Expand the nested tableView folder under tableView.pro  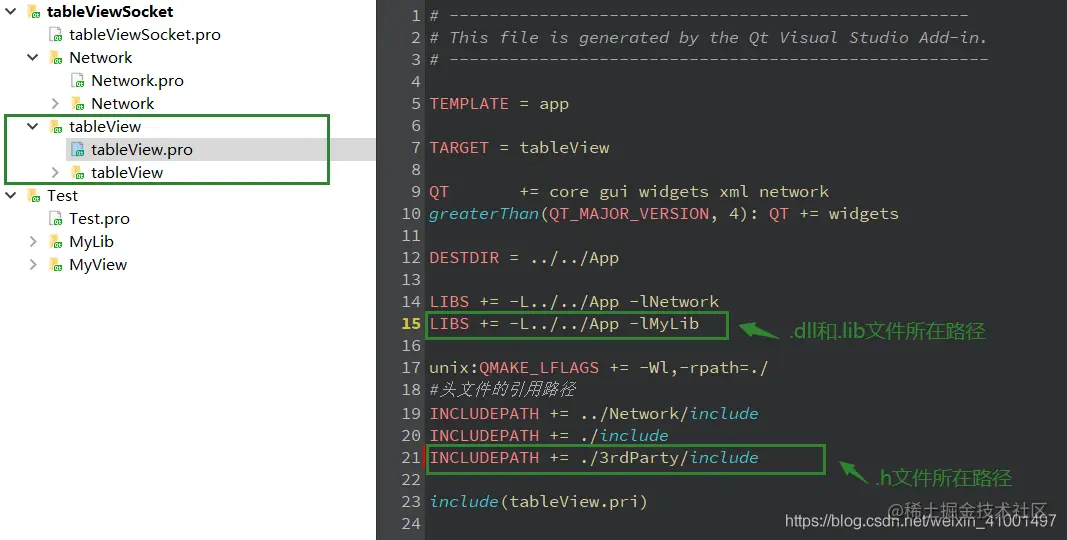[55, 173]
